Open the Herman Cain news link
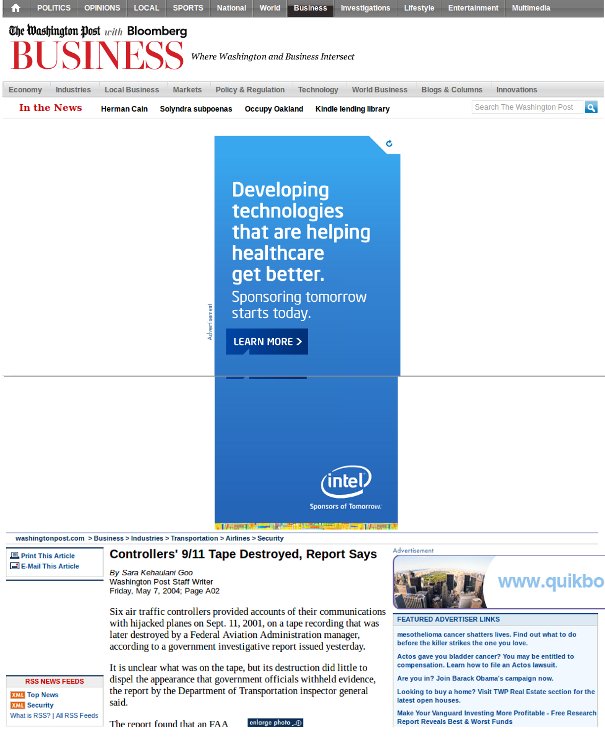Screen dimensions: 605x750 coord(124,109)
